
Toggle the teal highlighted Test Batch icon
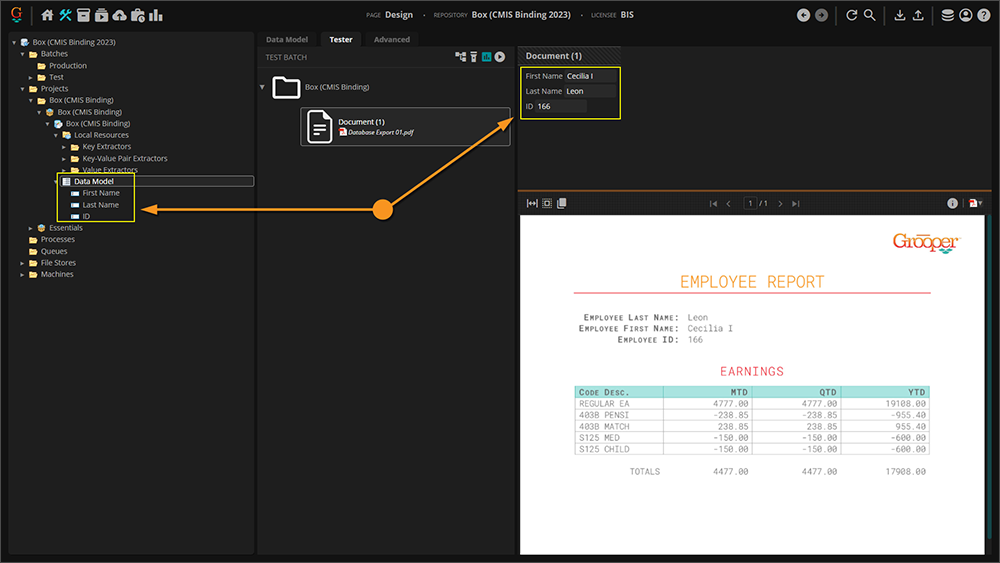[487, 57]
